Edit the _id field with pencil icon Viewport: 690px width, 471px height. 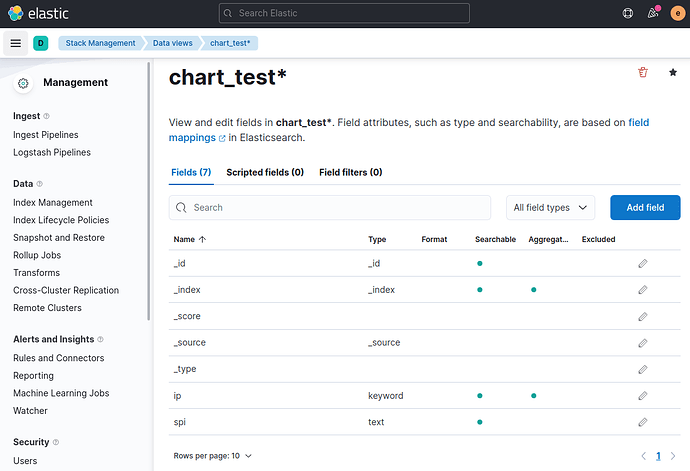643,264
